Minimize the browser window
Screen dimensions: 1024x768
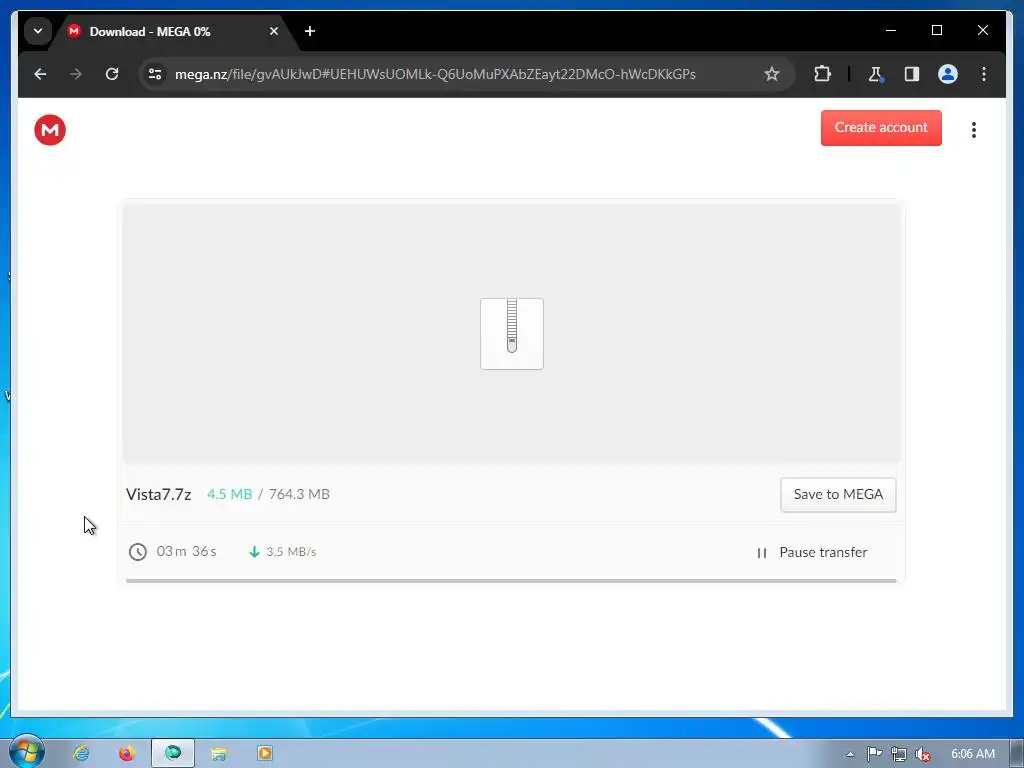pyautogui.click(x=891, y=31)
